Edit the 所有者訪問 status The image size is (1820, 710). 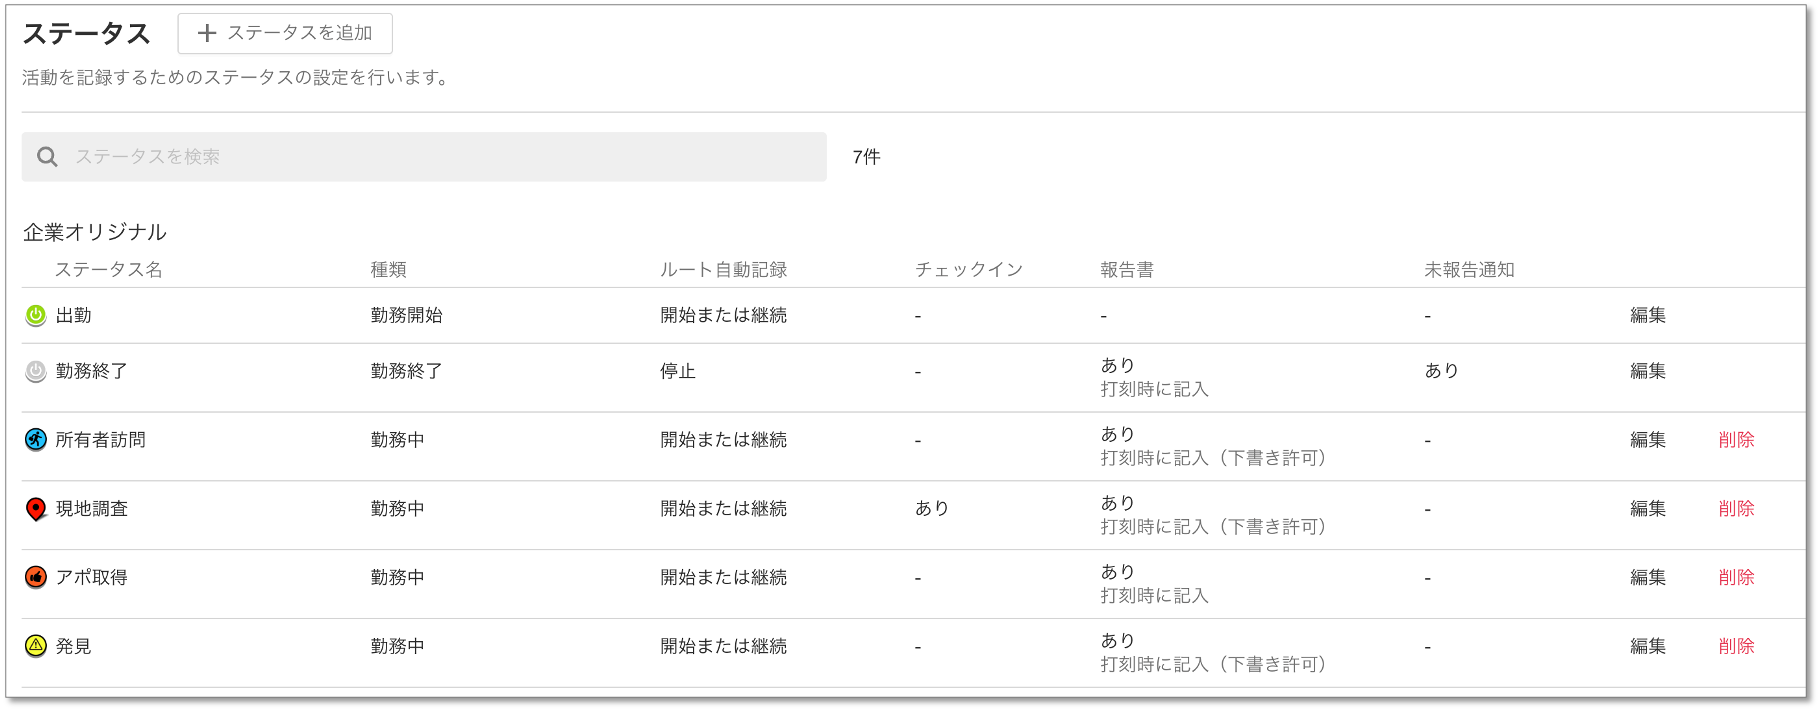(1647, 440)
